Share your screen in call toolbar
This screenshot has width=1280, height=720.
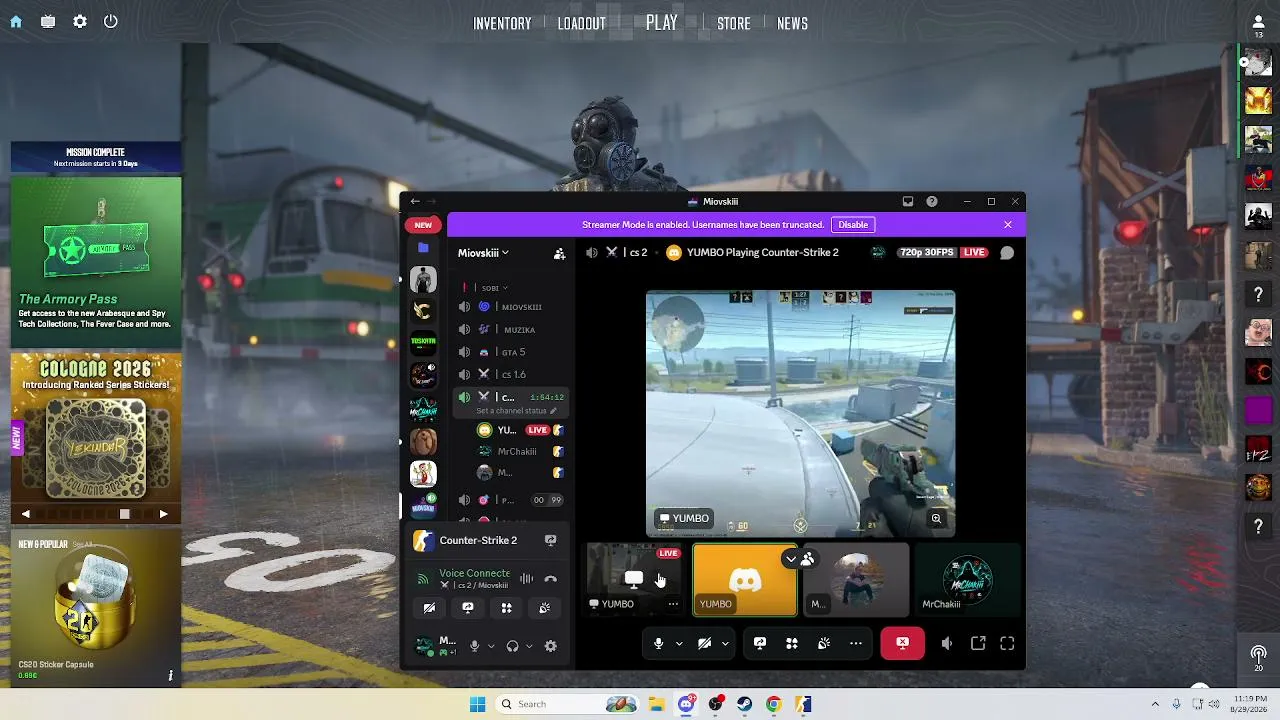pos(760,644)
